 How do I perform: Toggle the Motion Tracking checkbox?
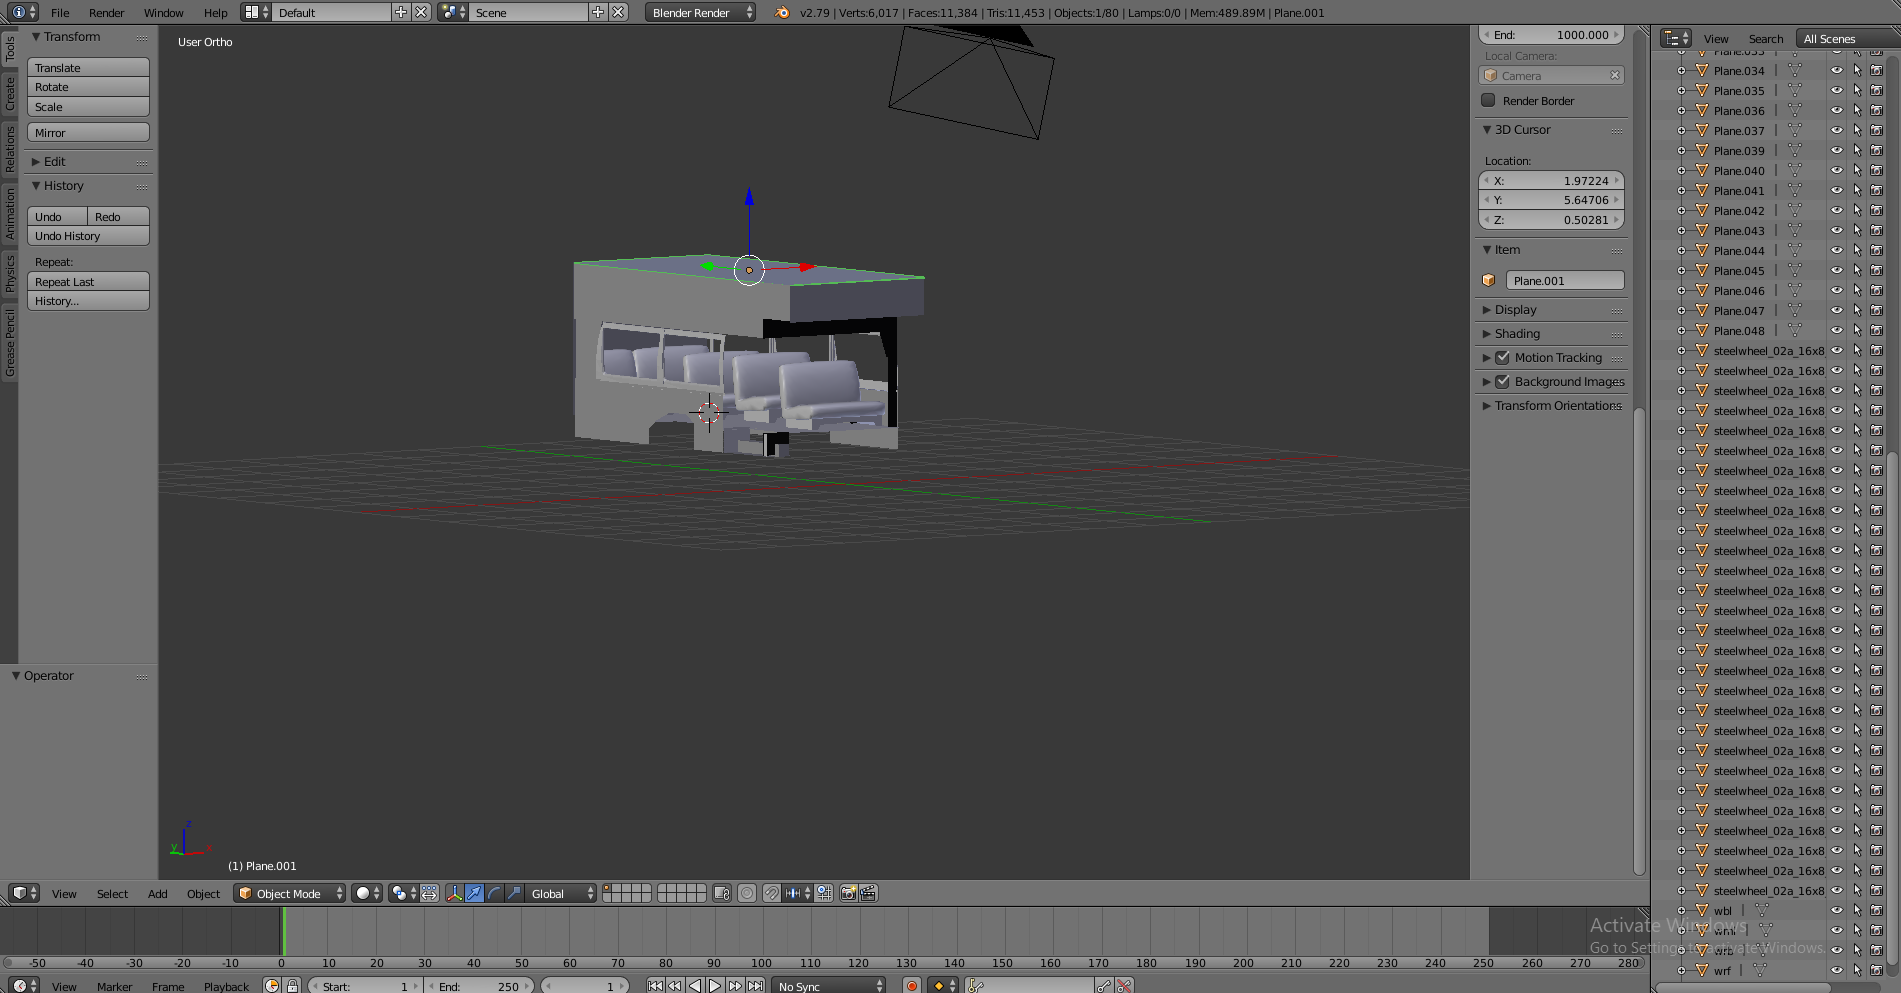(1502, 357)
